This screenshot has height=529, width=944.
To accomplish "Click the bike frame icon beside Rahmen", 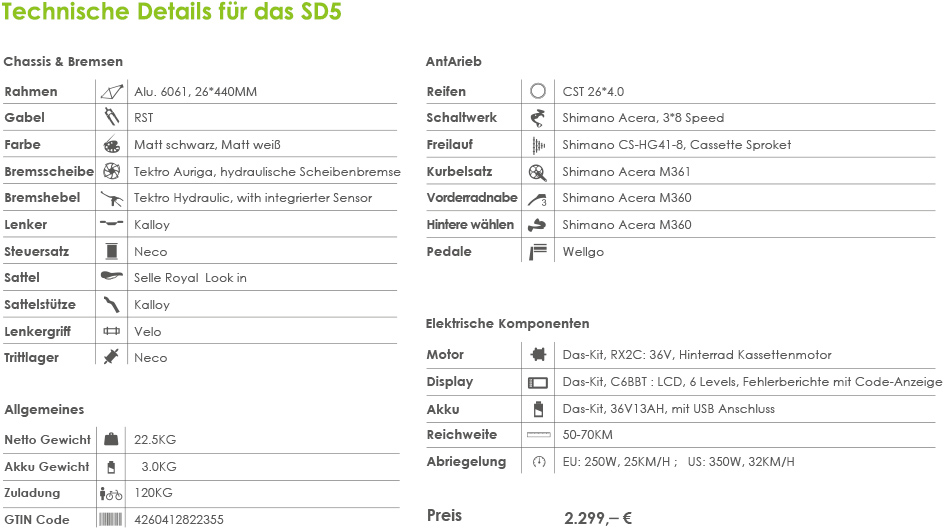I will 111,91.
